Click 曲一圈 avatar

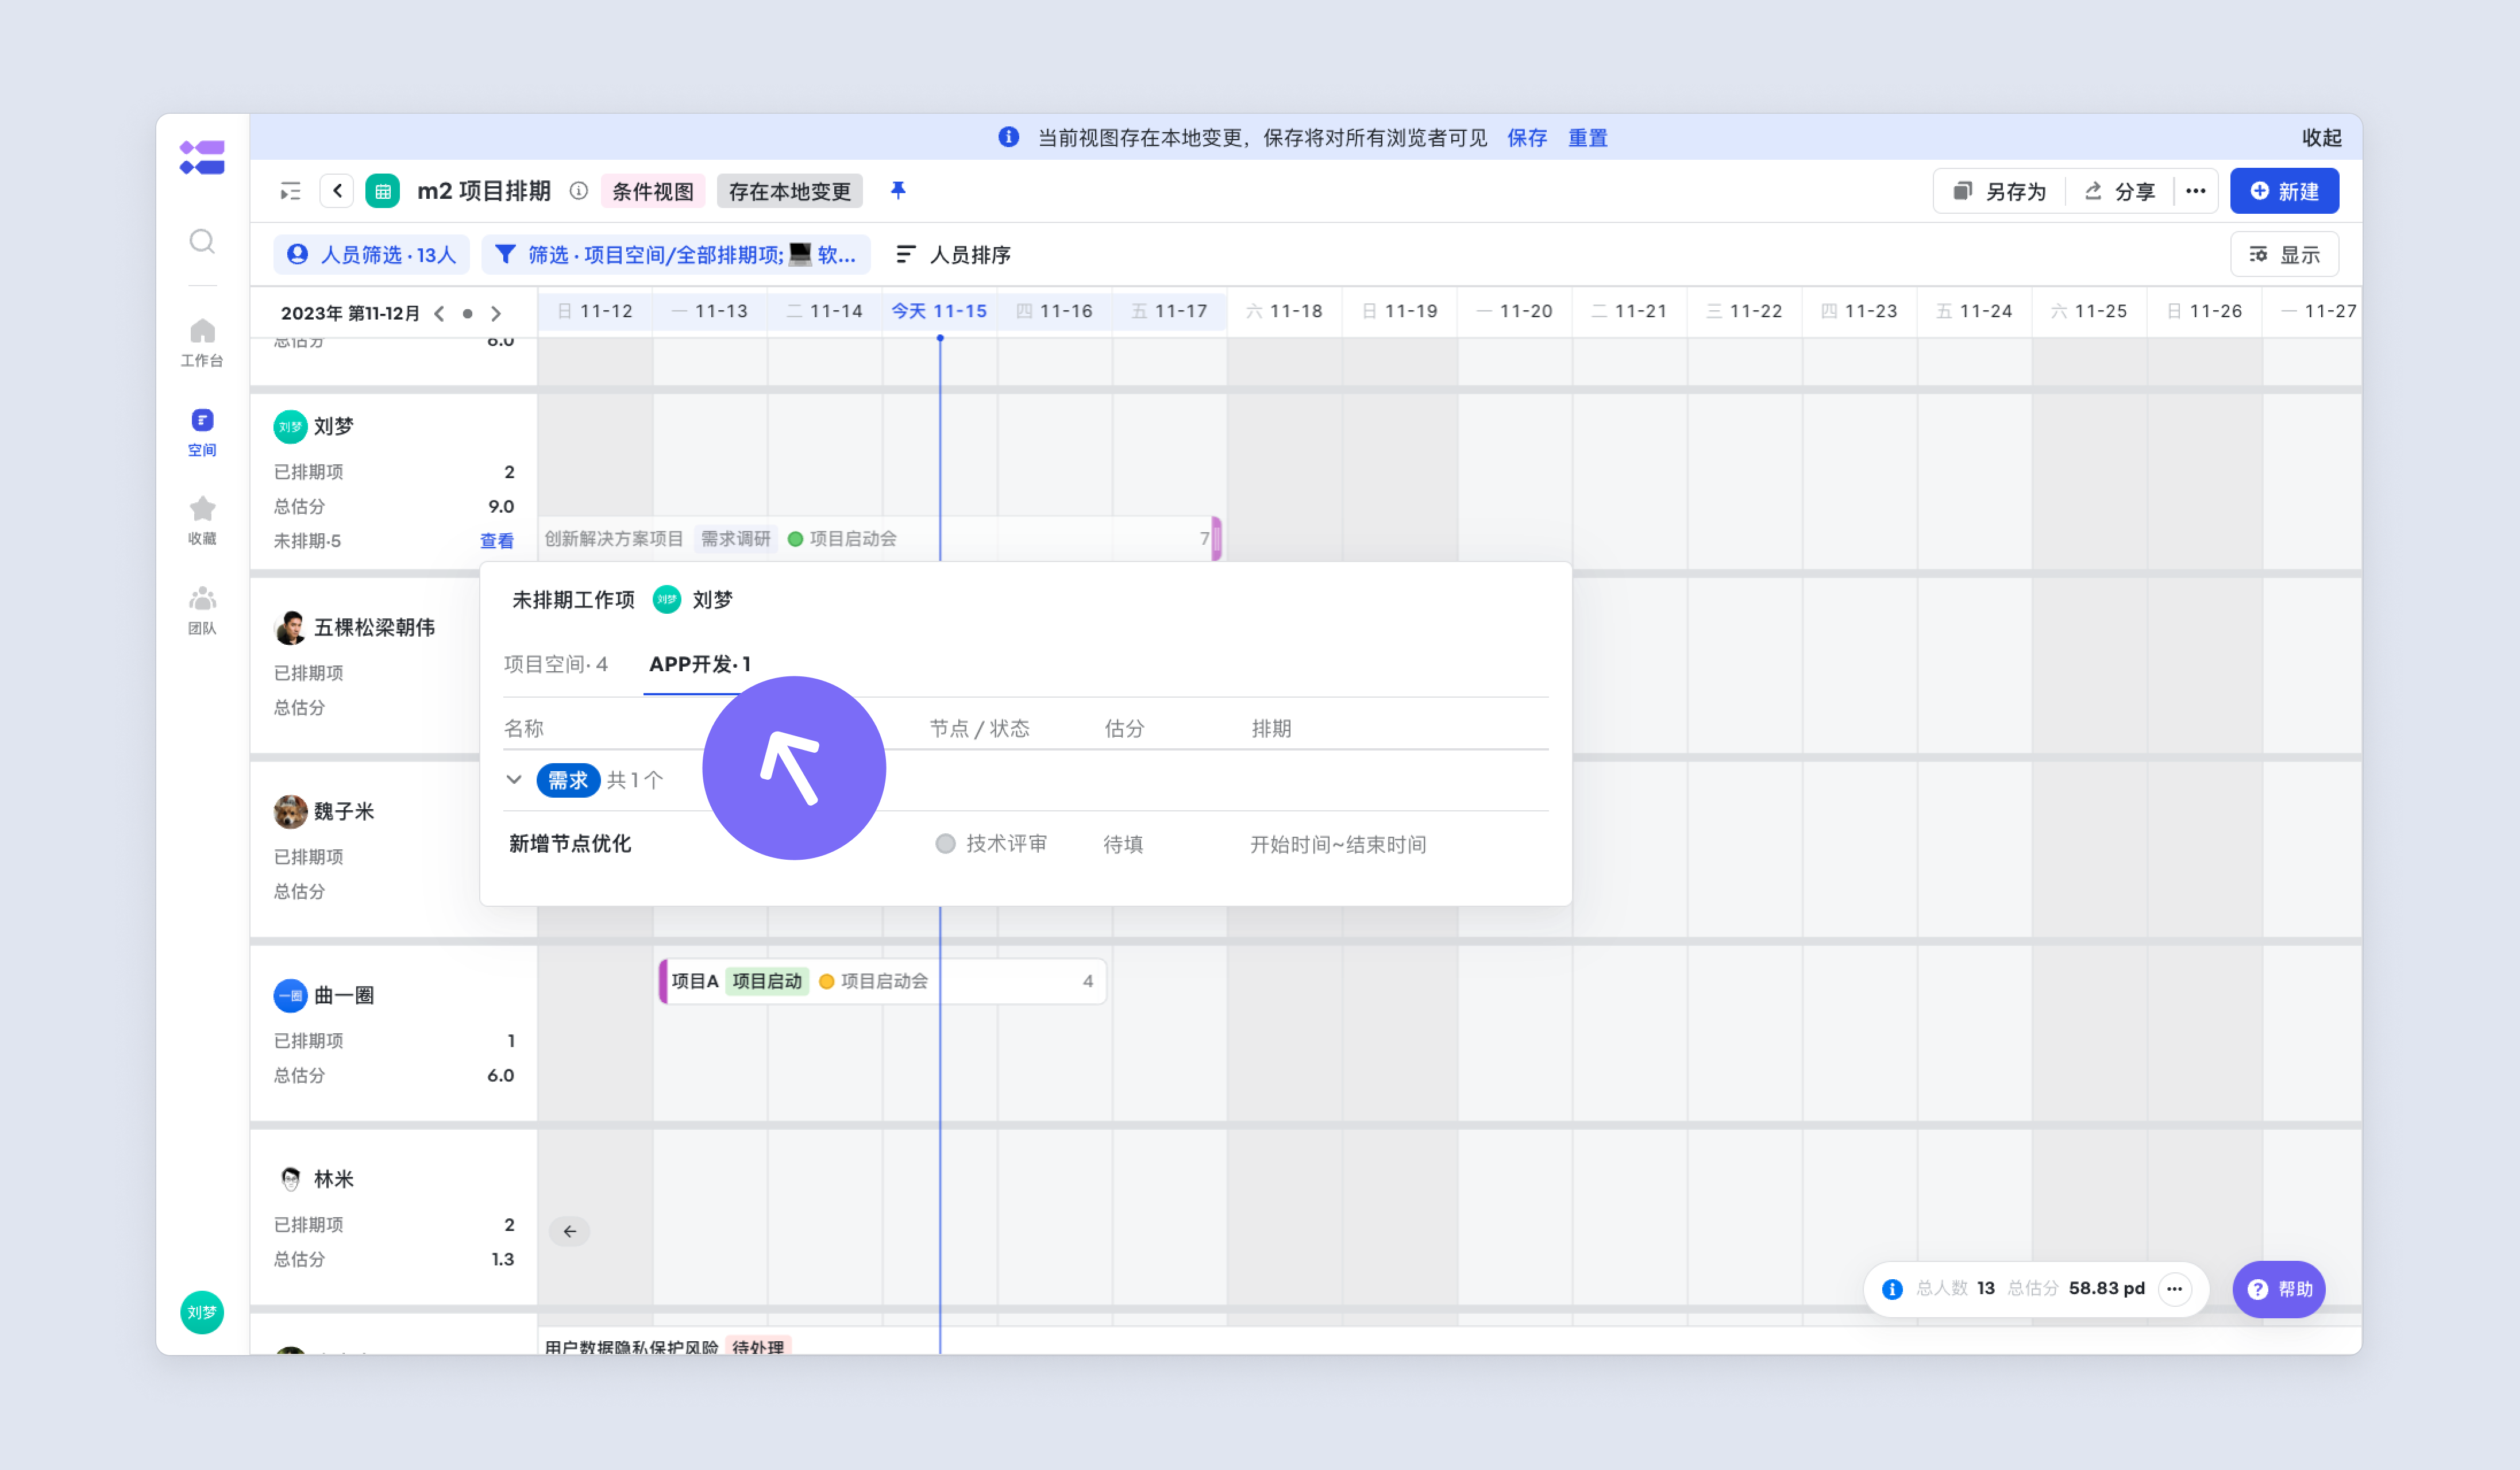pos(291,995)
